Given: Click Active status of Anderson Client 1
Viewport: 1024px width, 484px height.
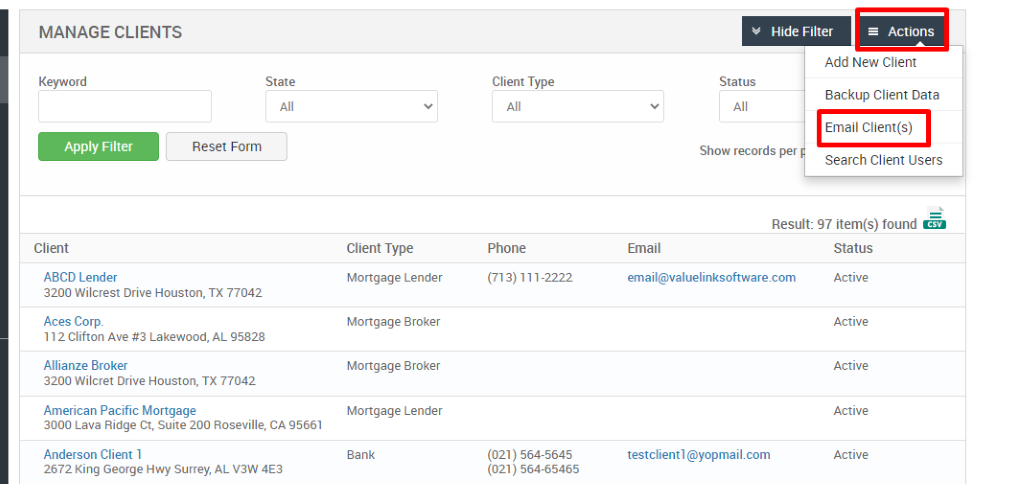Looking at the screenshot, I should click(850, 454).
